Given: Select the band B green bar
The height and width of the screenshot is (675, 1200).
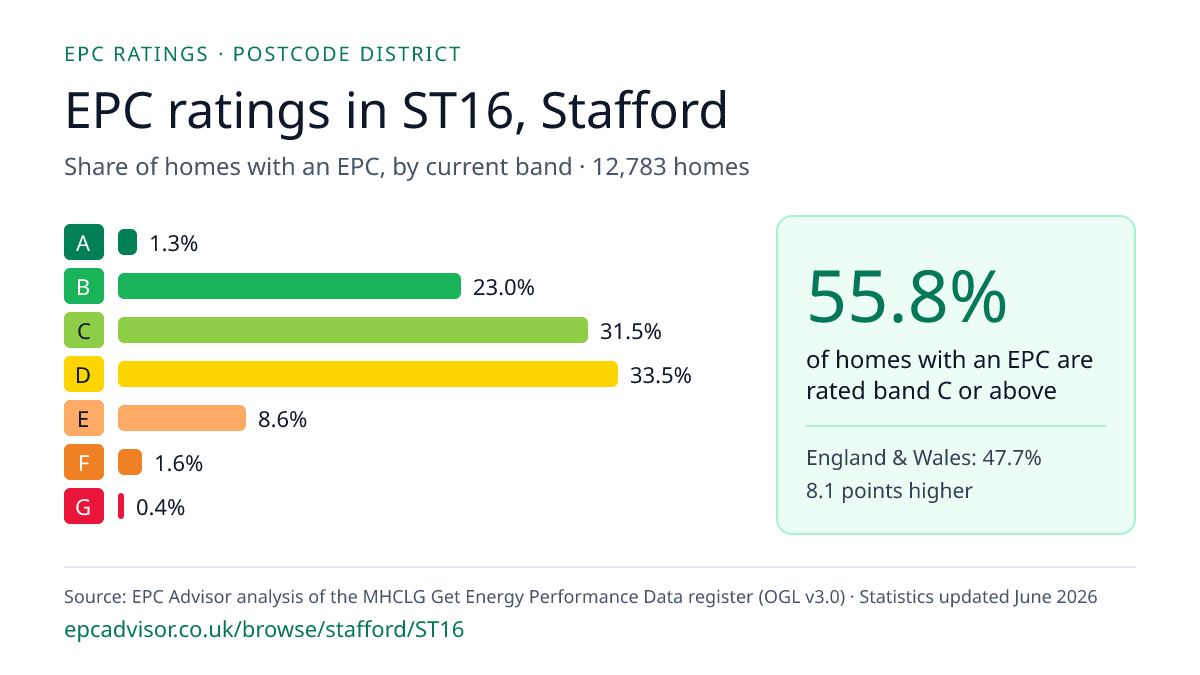Looking at the screenshot, I should pos(289,287).
